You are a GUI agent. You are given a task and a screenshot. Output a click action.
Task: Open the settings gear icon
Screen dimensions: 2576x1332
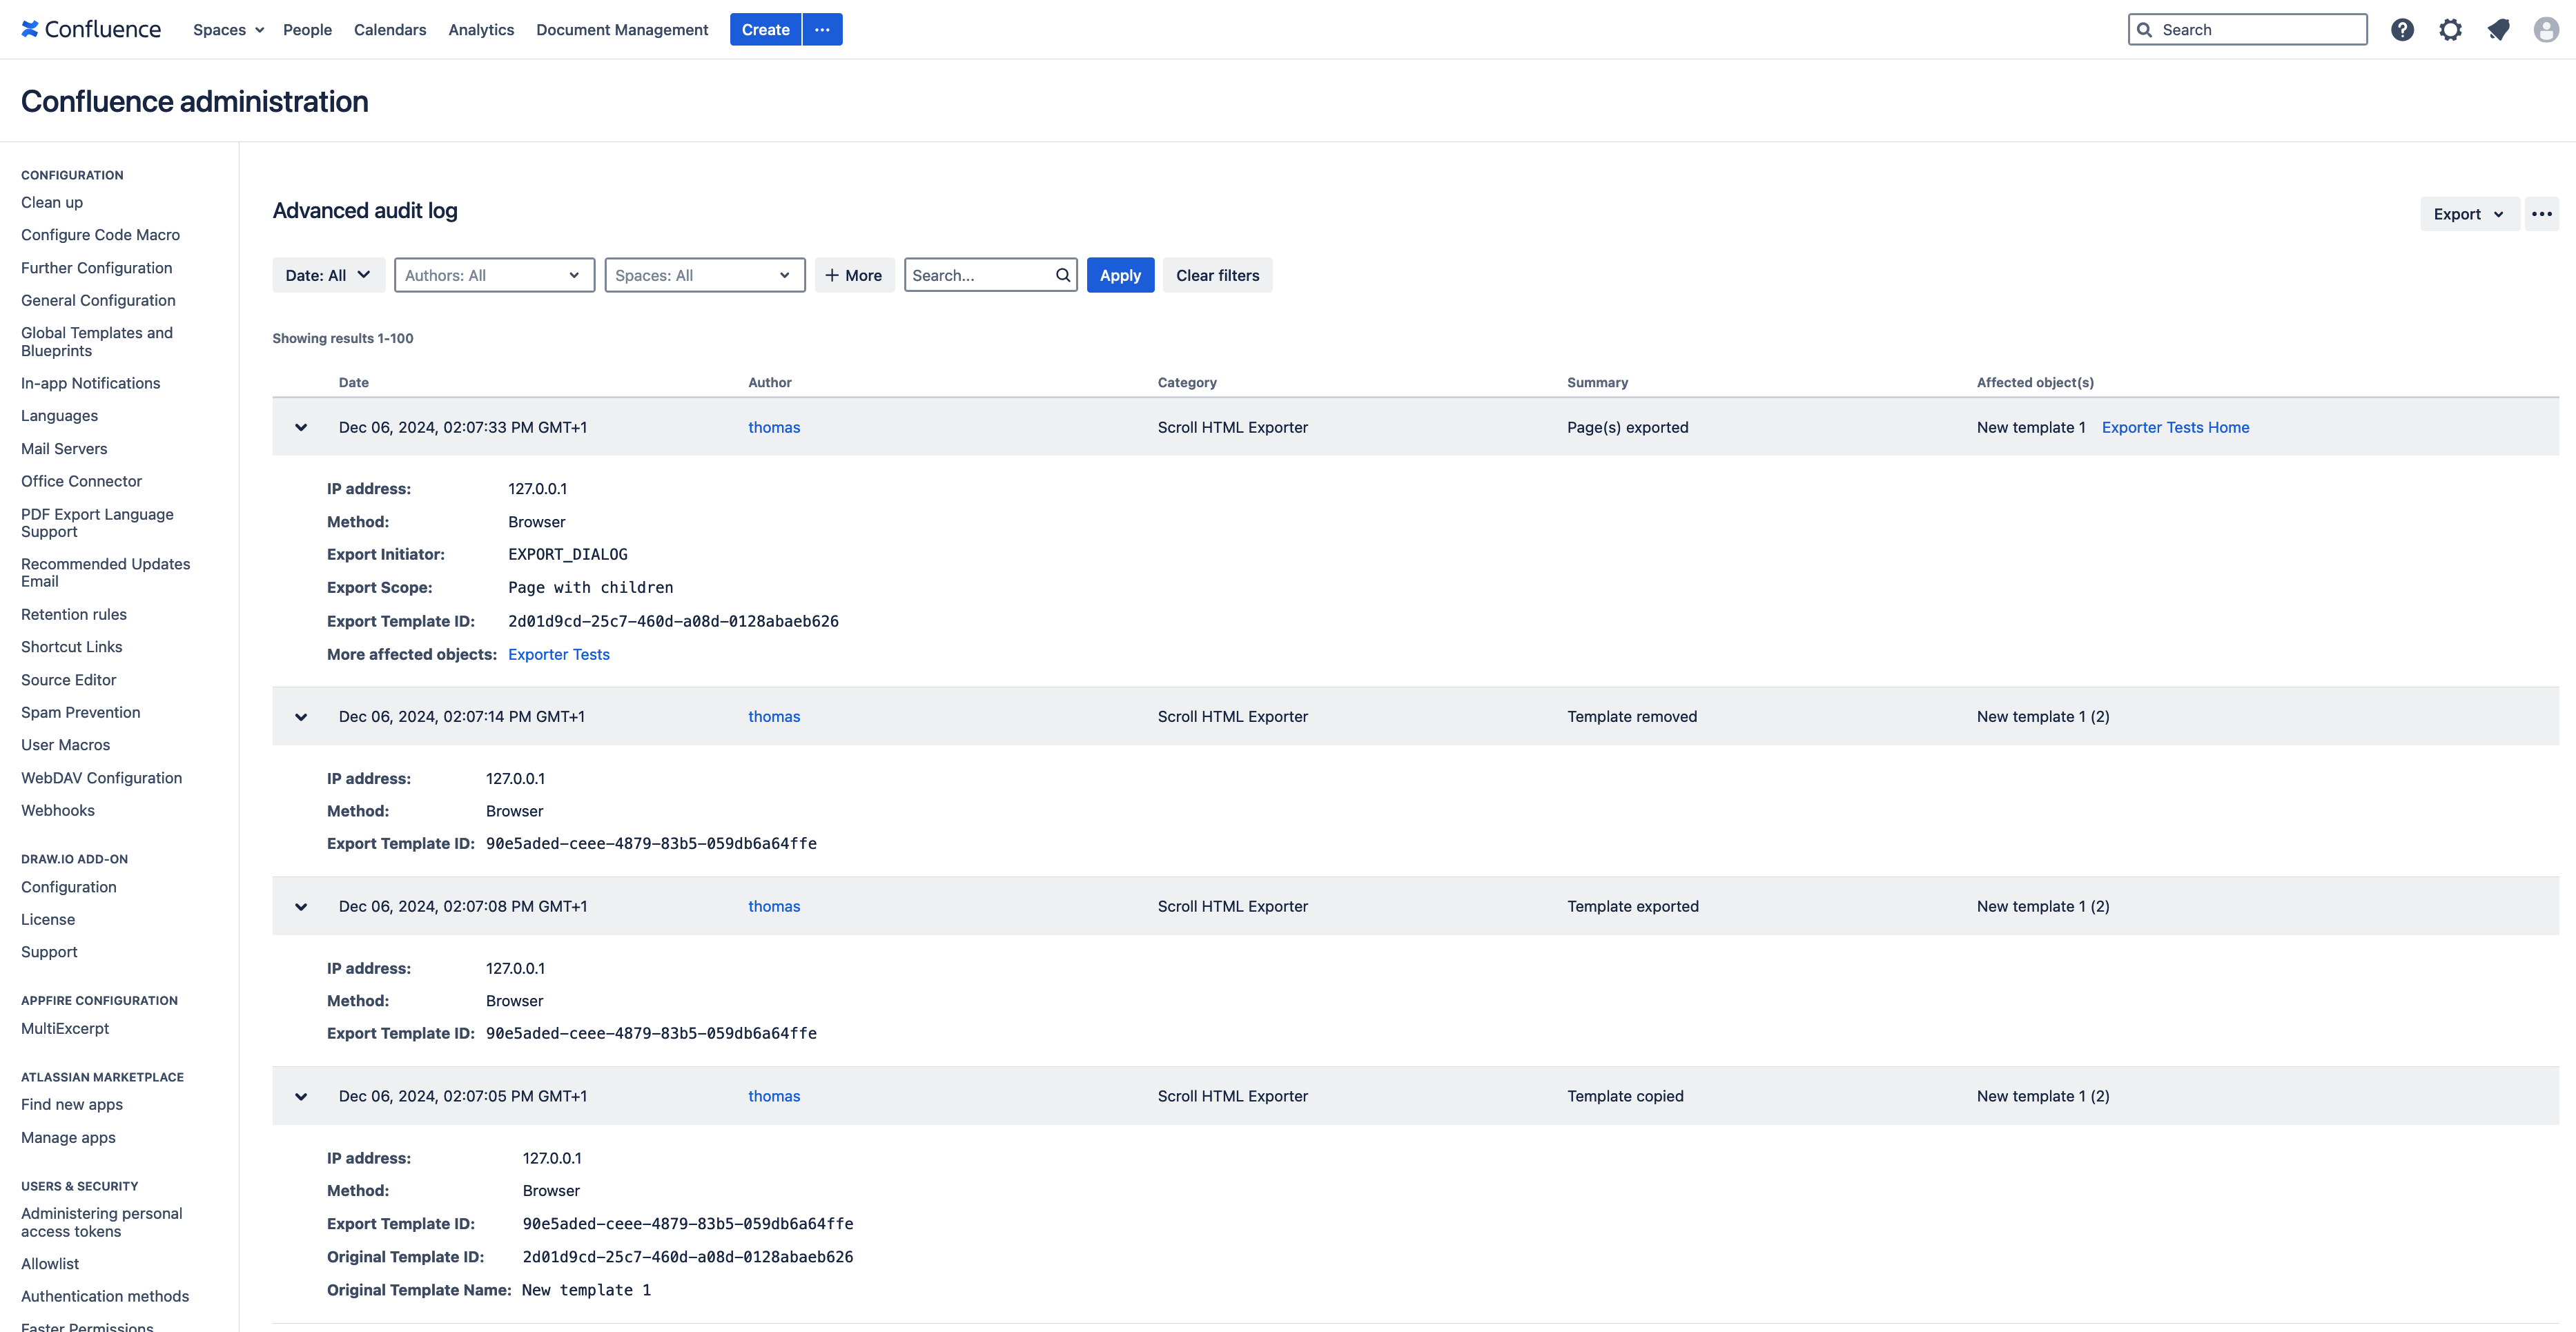click(x=2450, y=30)
